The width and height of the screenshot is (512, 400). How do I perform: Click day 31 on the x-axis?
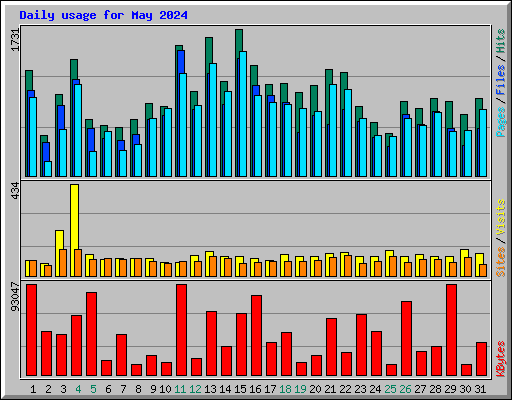pyautogui.click(x=480, y=389)
